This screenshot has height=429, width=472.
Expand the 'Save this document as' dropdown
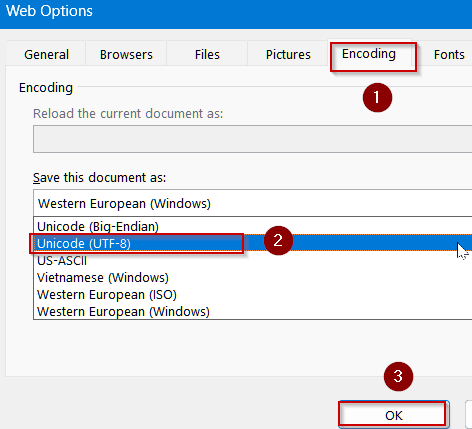pyautogui.click(x=253, y=203)
